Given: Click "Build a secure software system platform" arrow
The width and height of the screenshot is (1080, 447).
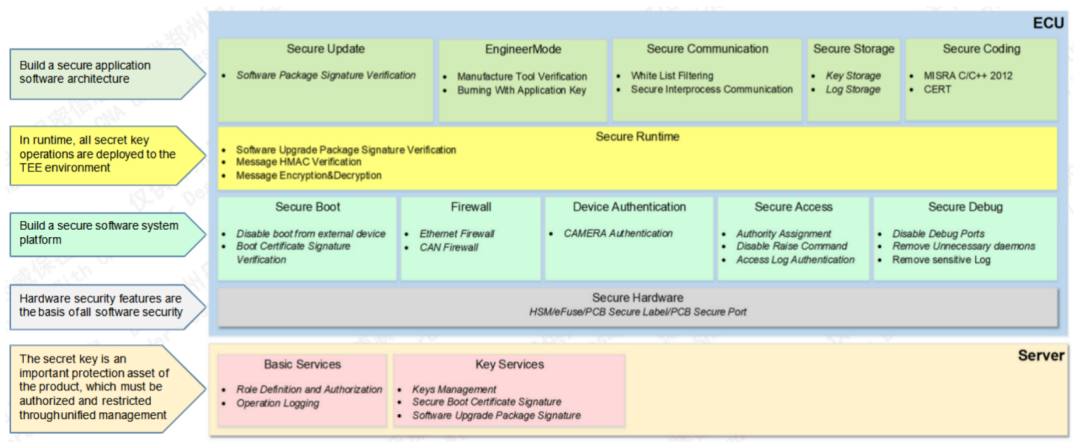Looking at the screenshot, I should pos(107,233).
